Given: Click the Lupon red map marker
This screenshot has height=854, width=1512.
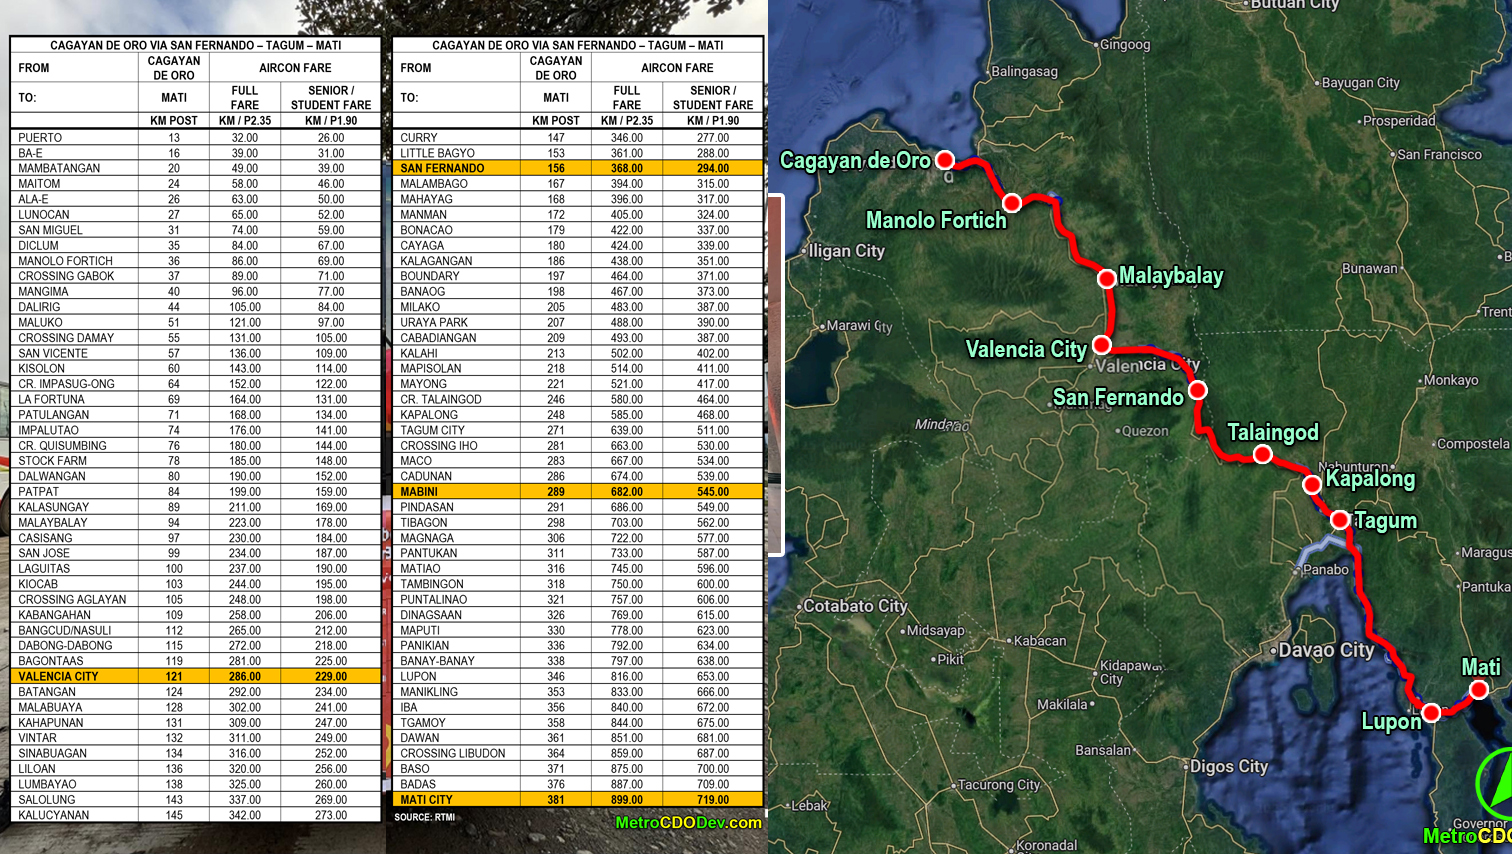Looking at the screenshot, I should [x=1431, y=712].
